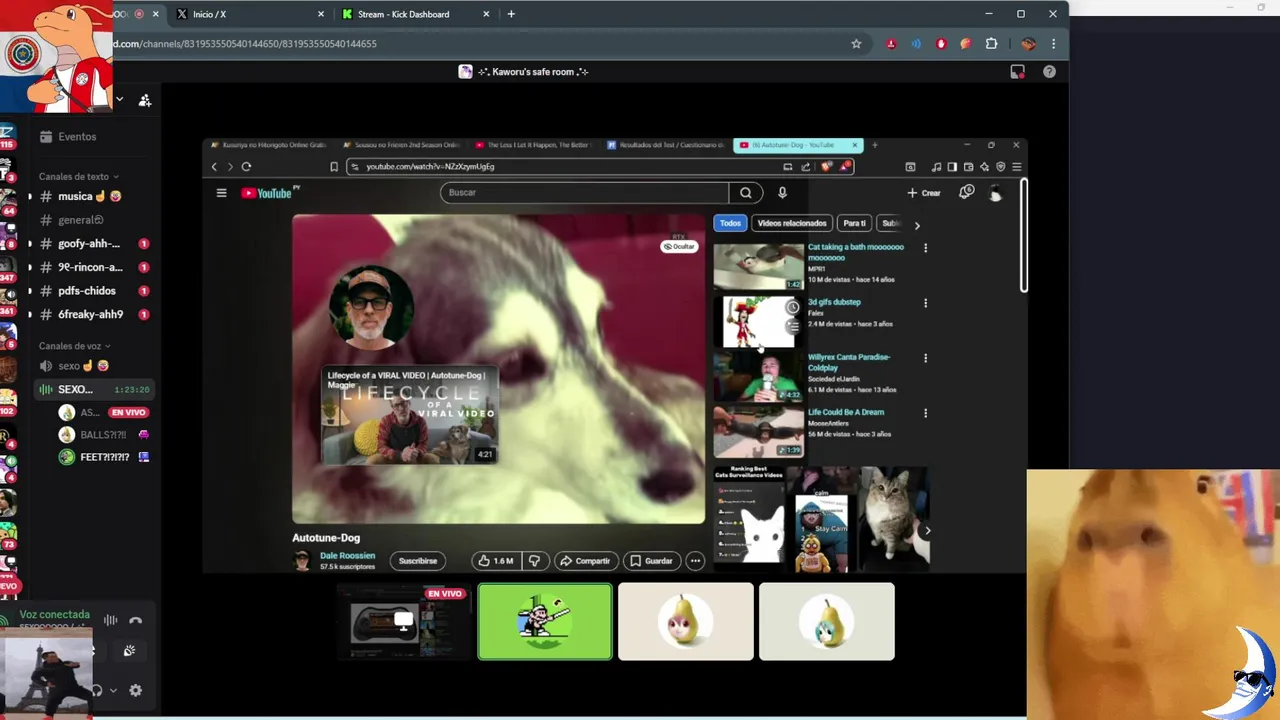Open more actions ellipsis below video

click(x=695, y=561)
